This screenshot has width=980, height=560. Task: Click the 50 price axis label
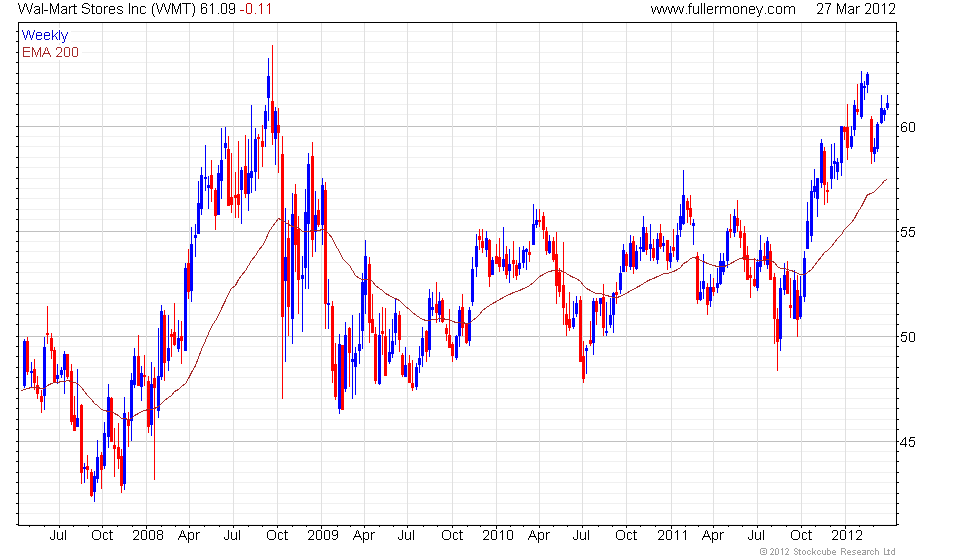pos(908,338)
